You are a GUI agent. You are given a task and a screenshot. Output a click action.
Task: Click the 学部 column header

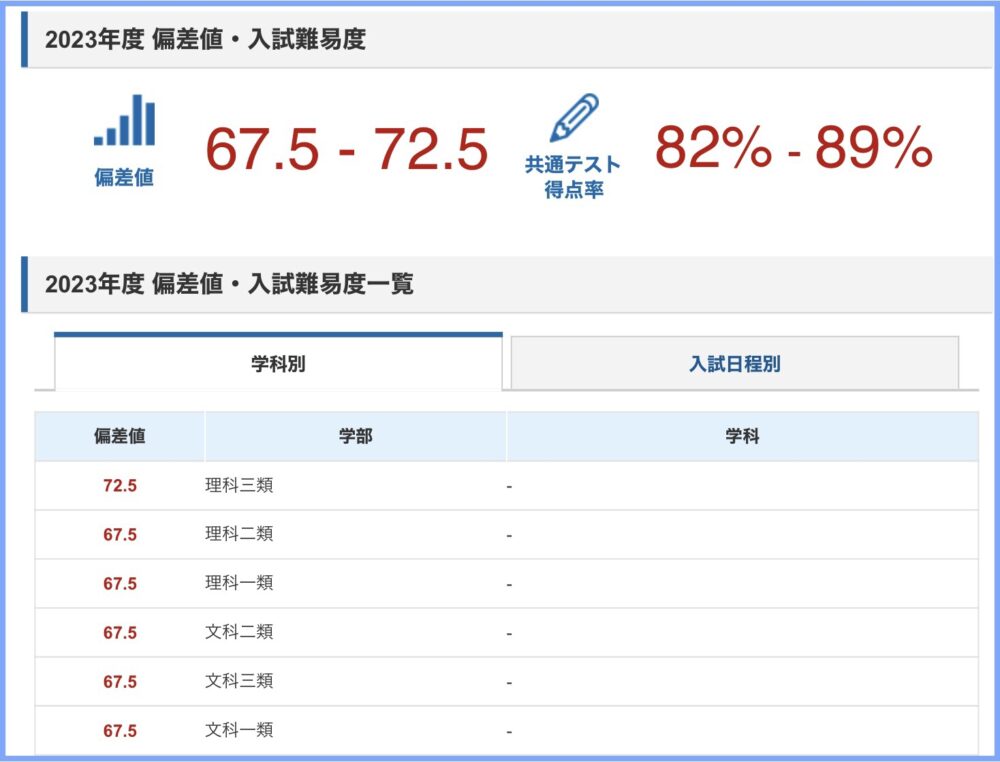pos(355,437)
